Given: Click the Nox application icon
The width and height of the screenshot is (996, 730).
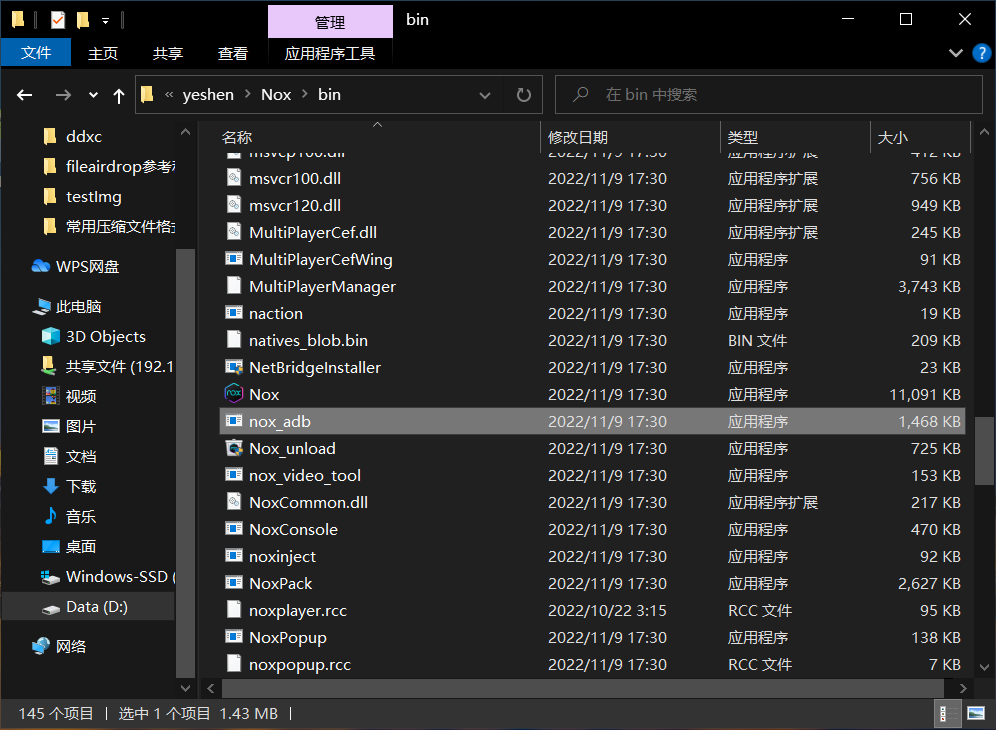Looking at the screenshot, I should pos(234,394).
